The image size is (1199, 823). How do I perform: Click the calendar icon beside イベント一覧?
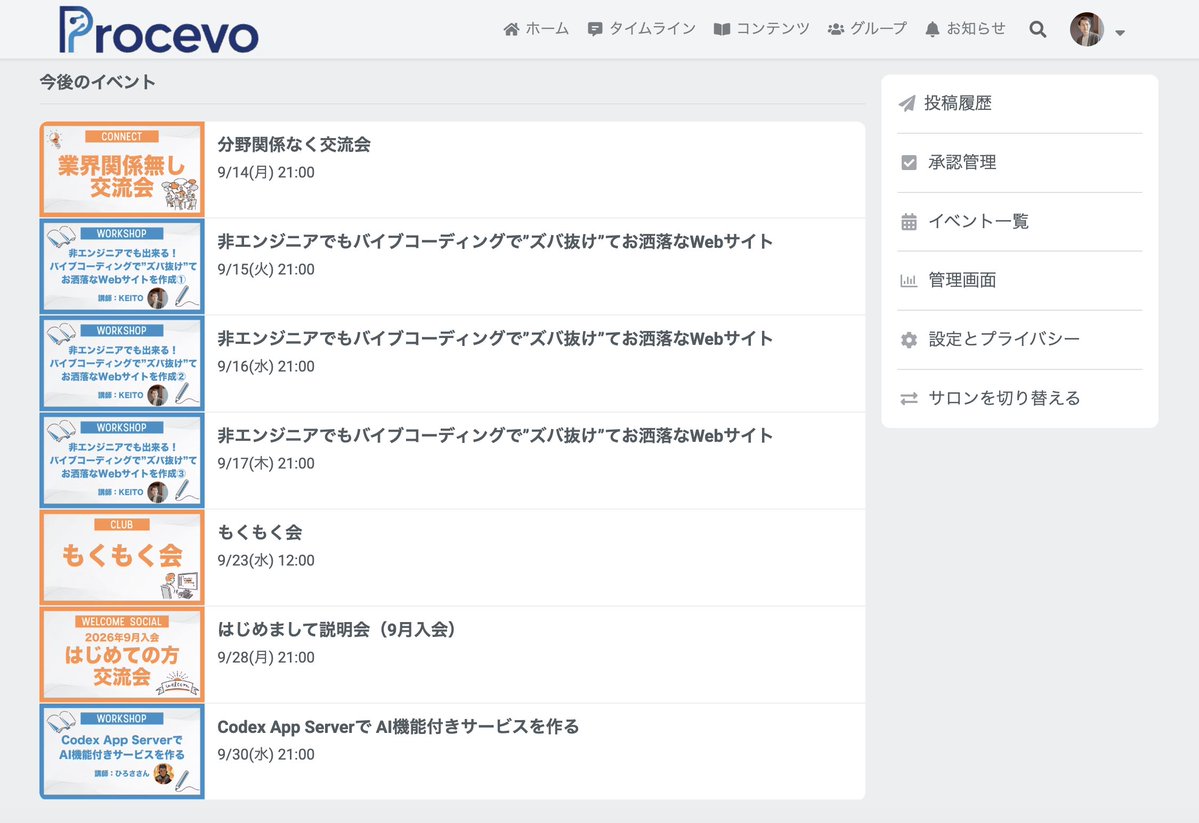908,222
